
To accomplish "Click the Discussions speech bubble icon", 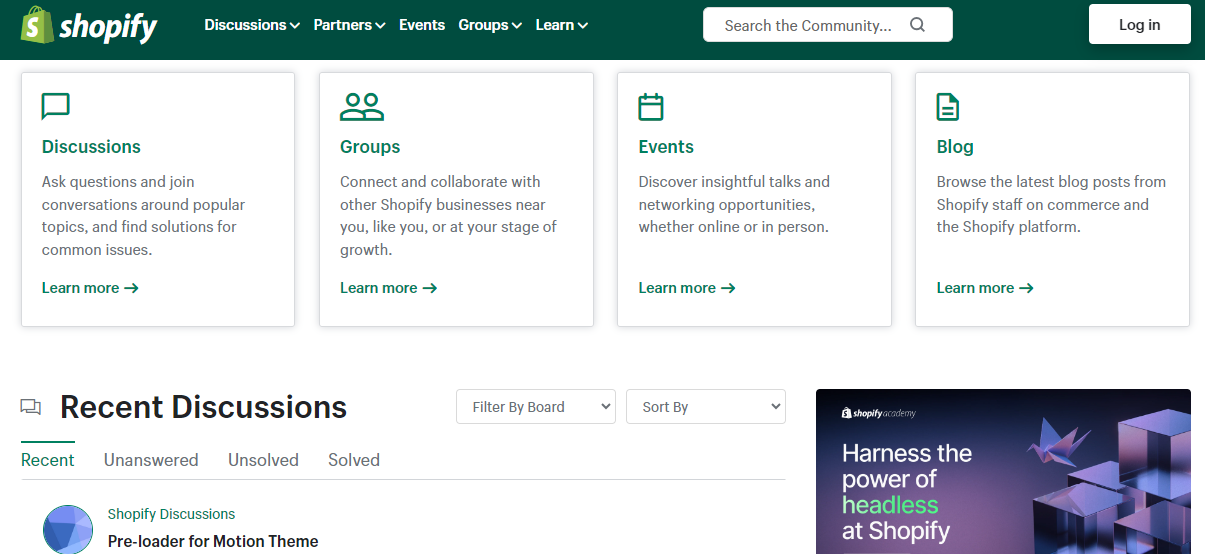I will [56, 106].
